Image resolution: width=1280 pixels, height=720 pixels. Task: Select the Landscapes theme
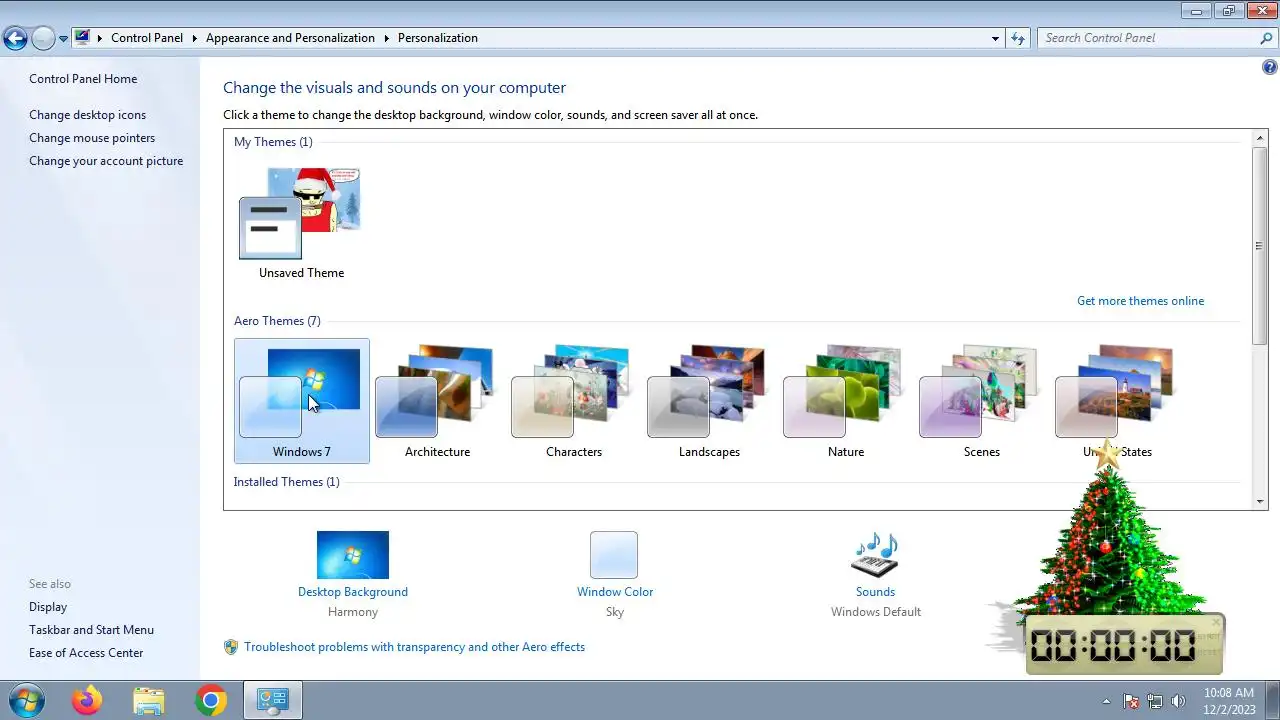pos(709,401)
